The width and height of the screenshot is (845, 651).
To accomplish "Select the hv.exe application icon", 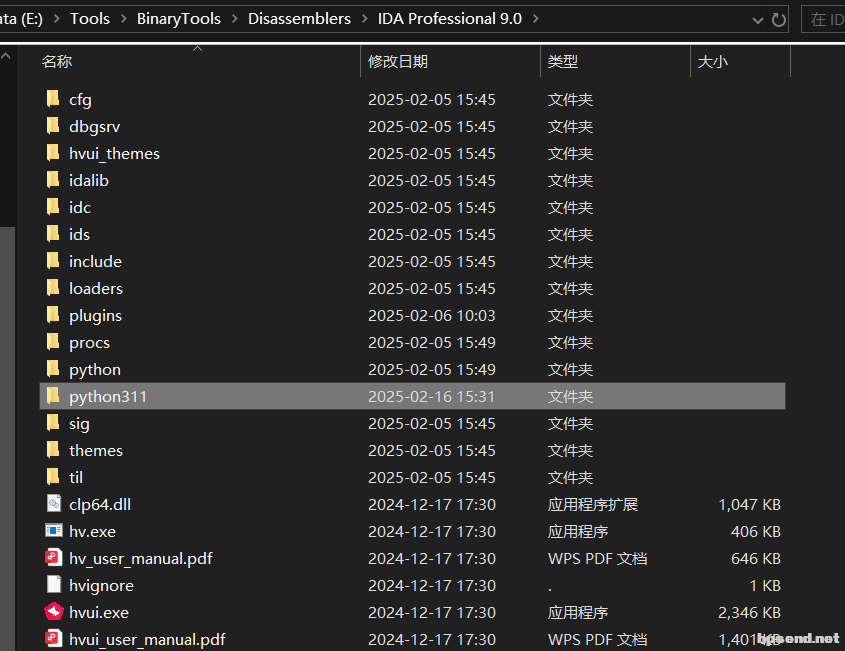I will [x=53, y=531].
